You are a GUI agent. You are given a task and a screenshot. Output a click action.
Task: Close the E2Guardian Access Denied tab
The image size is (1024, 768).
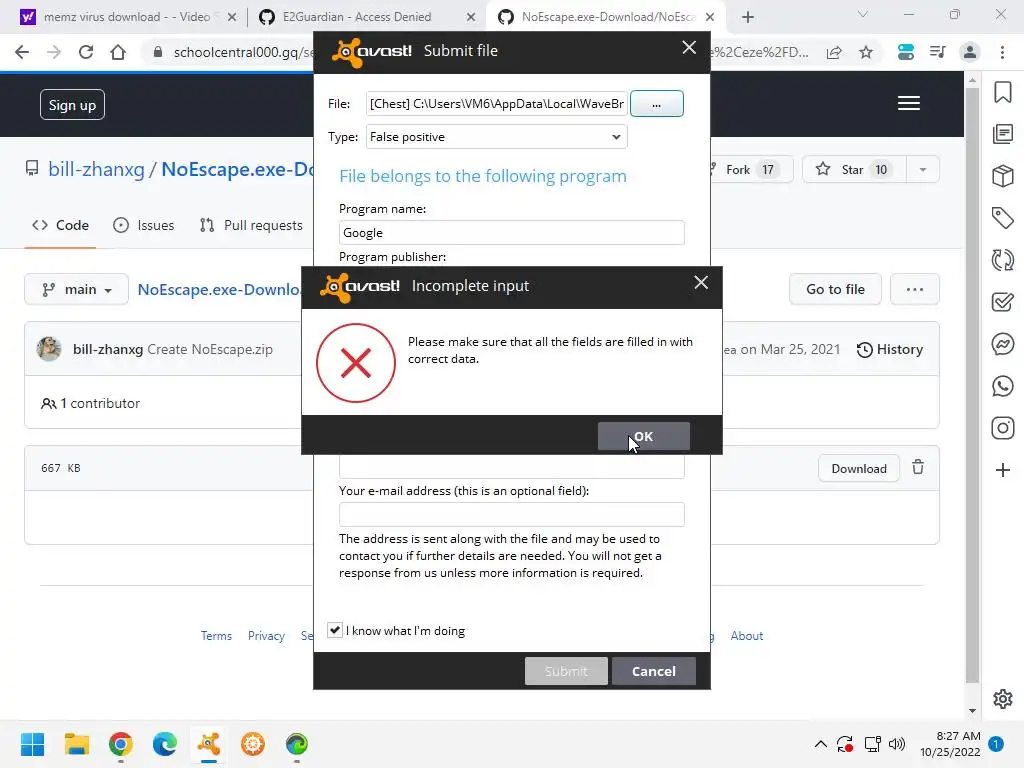click(x=470, y=17)
